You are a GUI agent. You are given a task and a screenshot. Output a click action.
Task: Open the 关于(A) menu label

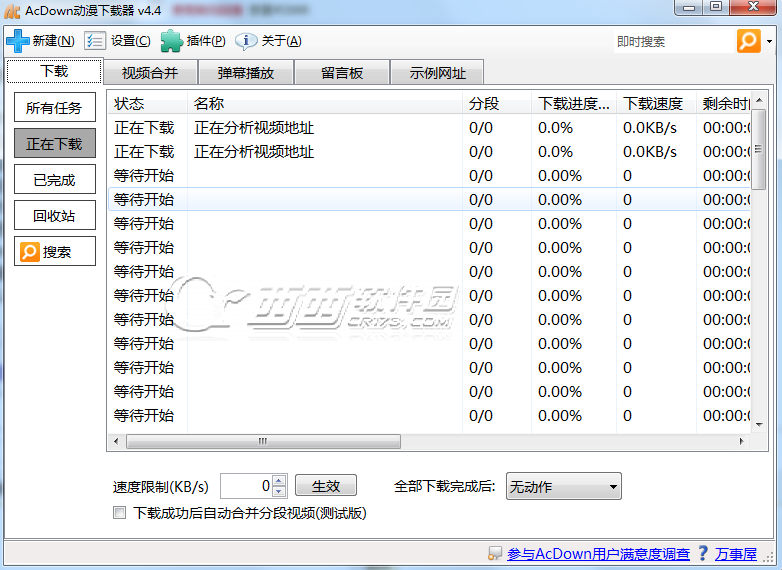click(281, 41)
